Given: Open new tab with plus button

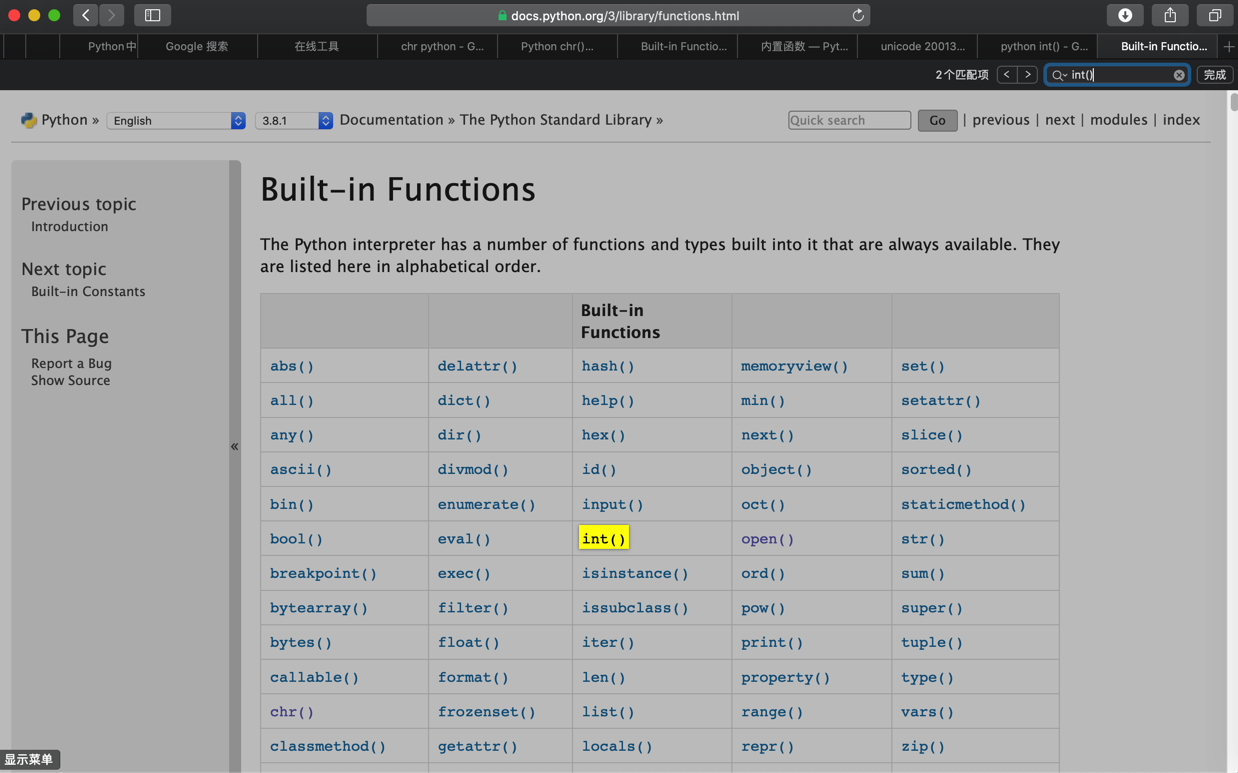Looking at the screenshot, I should coord(1229,46).
